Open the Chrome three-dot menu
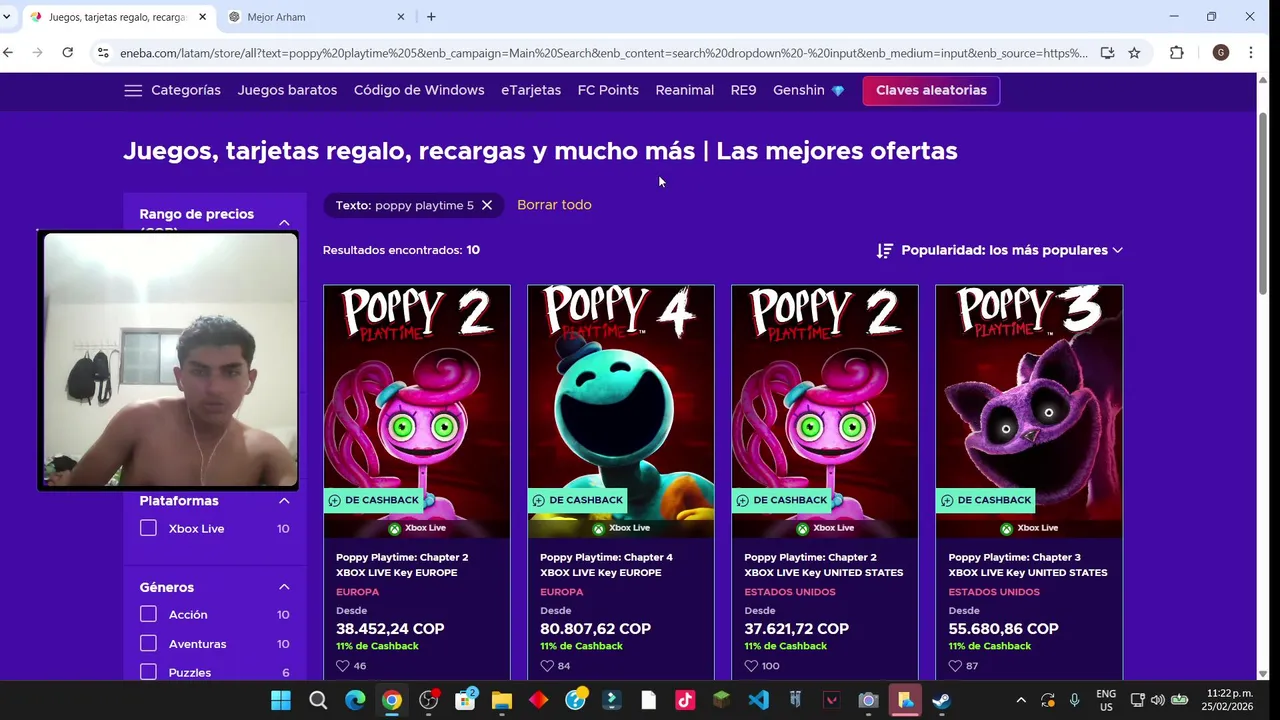The image size is (1280, 720). click(1251, 53)
